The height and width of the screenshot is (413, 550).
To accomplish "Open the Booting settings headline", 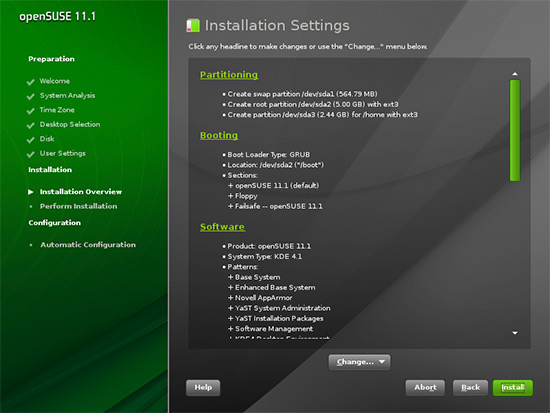I will 219,135.
